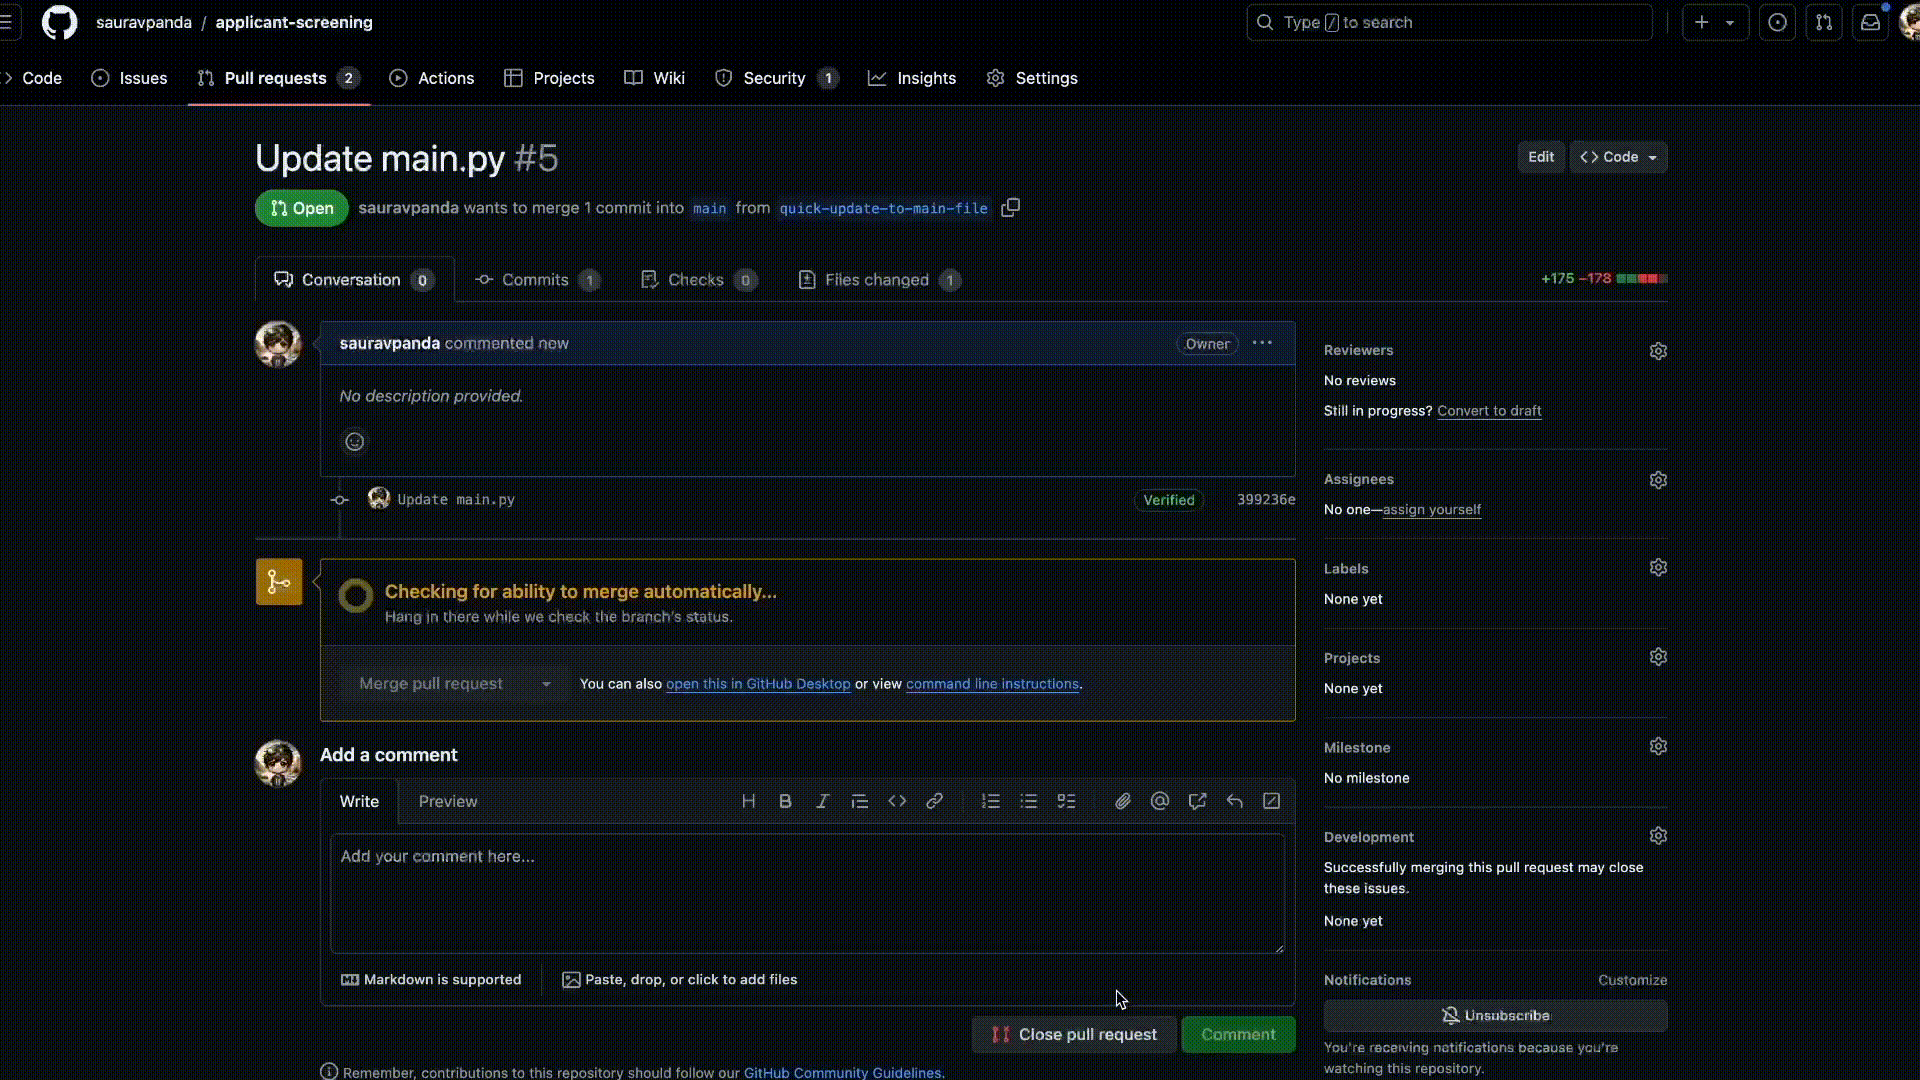Click the attach file icon in comment
The height and width of the screenshot is (1080, 1920).
coord(1122,802)
